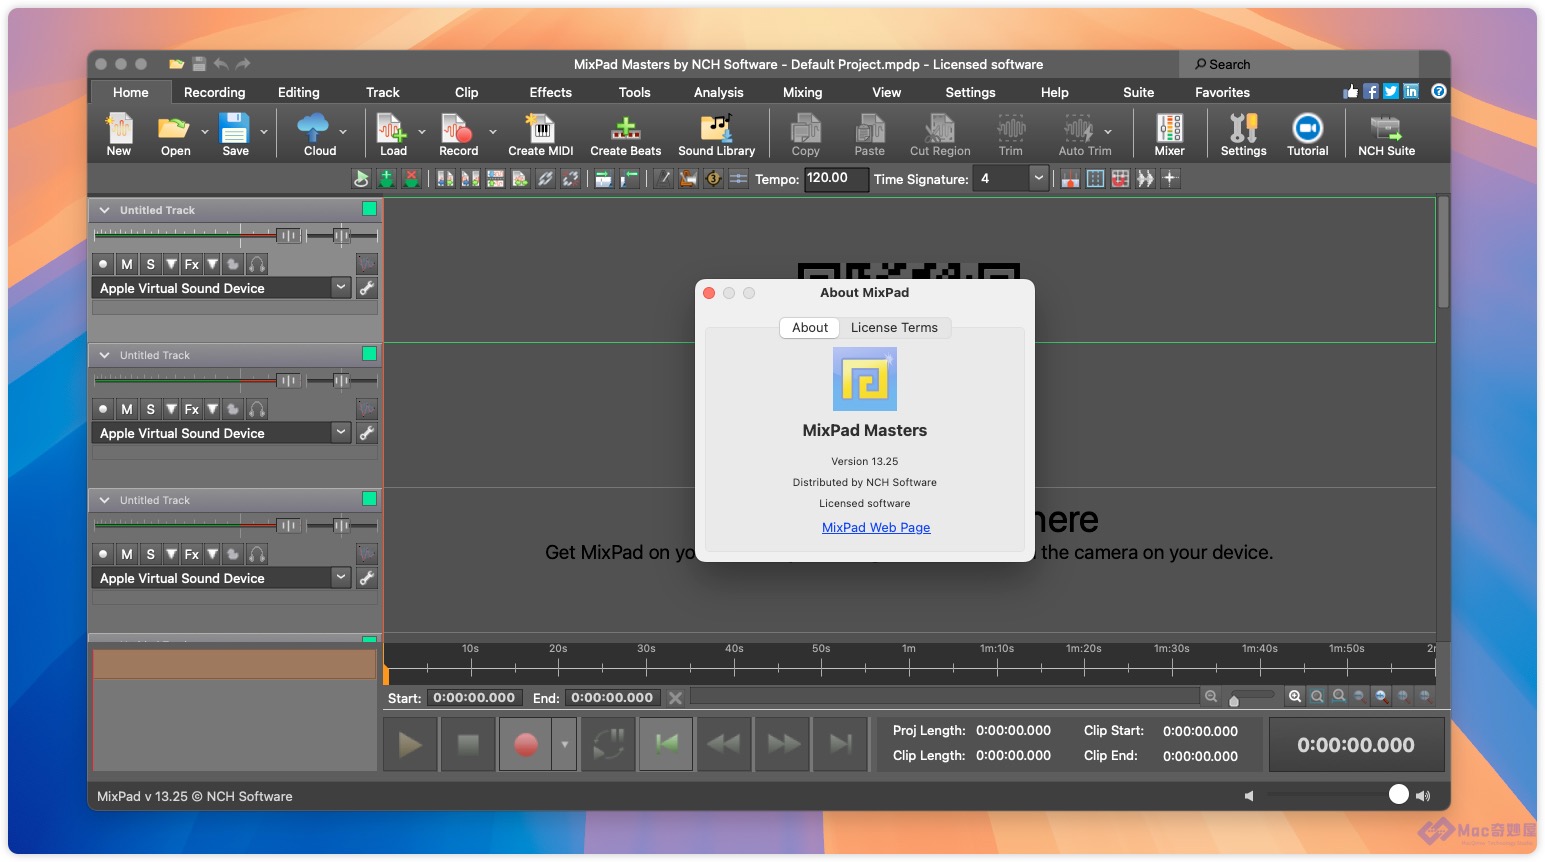
Task: Click the thumbs-up like icon
Action: click(x=1351, y=91)
